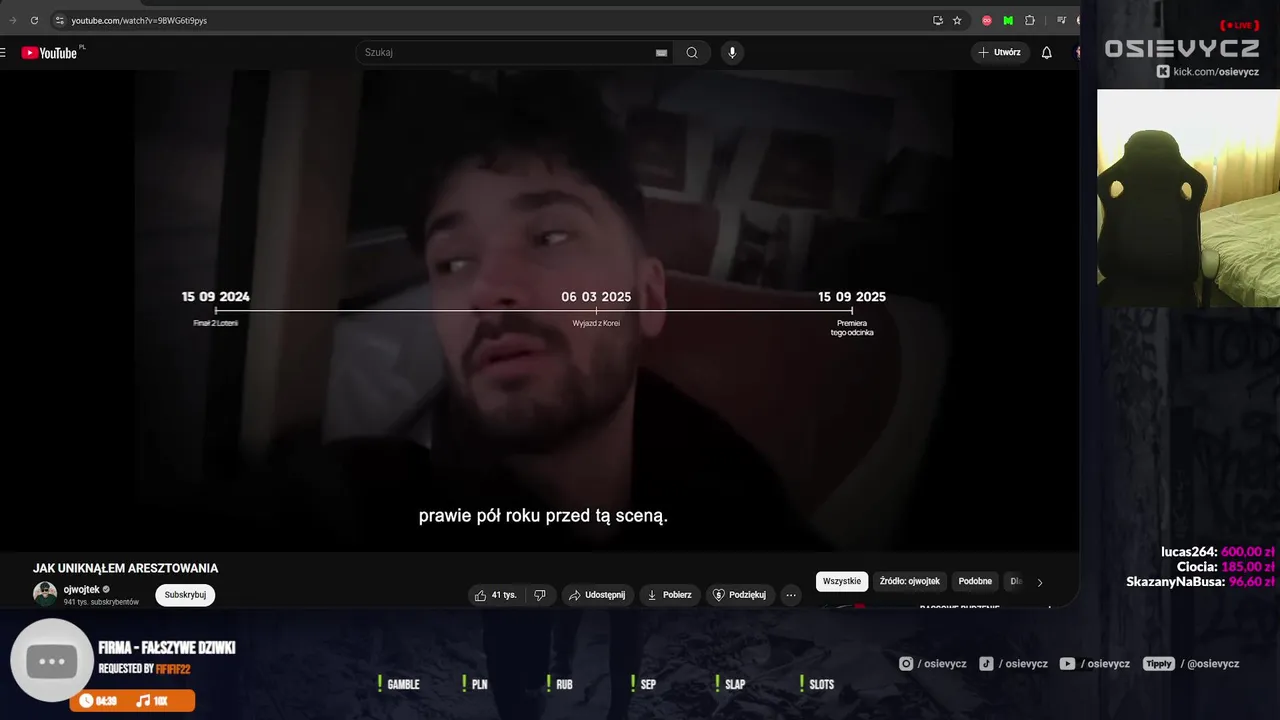This screenshot has height=720, width=1280.
Task: Click the song title FIRMA - FAŁSZYWE DZIWKI
Action: (167, 648)
